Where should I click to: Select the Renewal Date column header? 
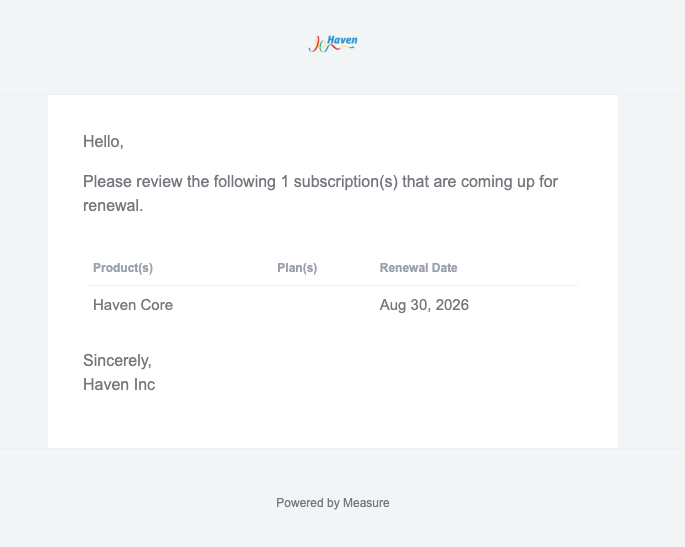(x=418, y=268)
